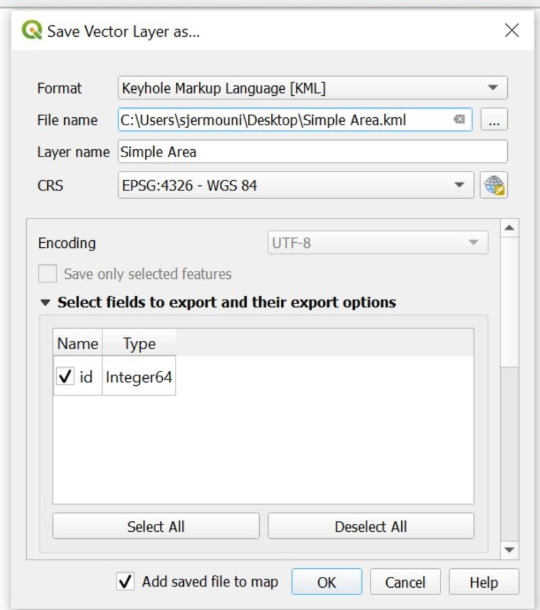Toggle Save only selected features checkbox
The width and height of the screenshot is (540, 610).
[47, 274]
